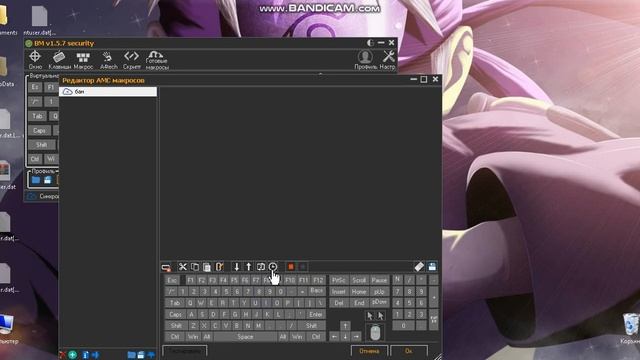Click the Z key on editor keyboard
The image size is (640, 360).
click(x=193, y=326)
